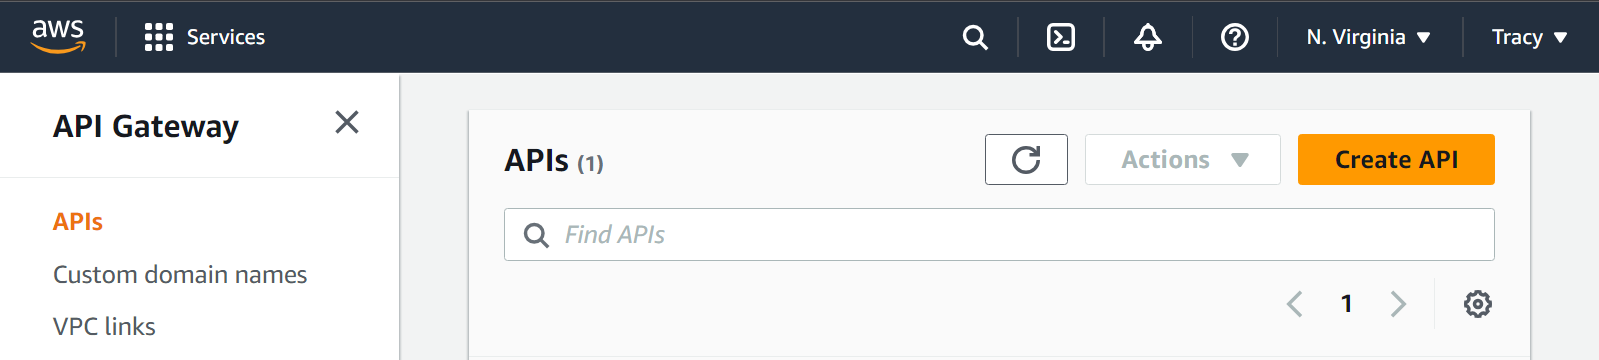Open the Services grid menu icon
Image resolution: width=1599 pixels, height=360 pixels.
point(159,37)
